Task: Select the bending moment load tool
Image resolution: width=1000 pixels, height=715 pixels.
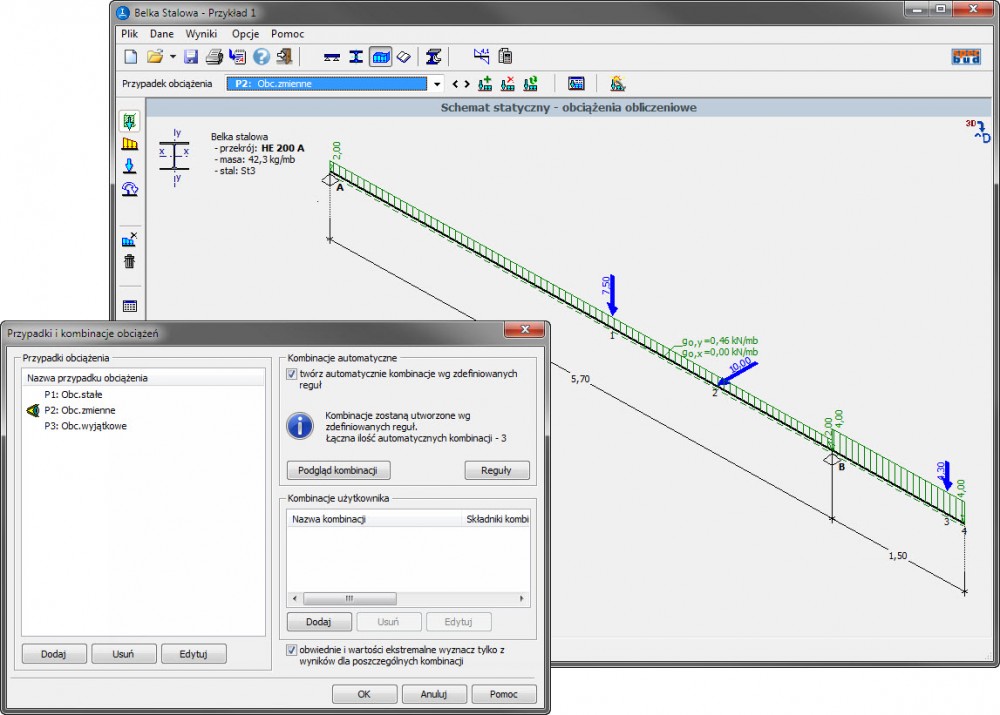Action: click(129, 188)
